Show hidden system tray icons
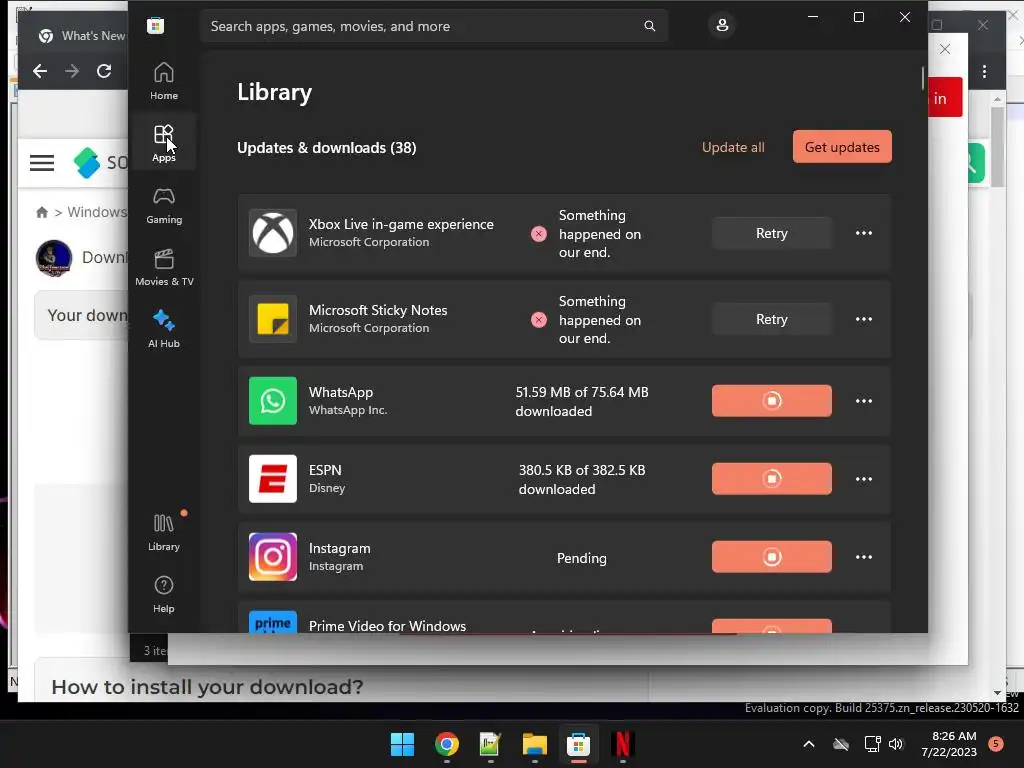 (808, 744)
